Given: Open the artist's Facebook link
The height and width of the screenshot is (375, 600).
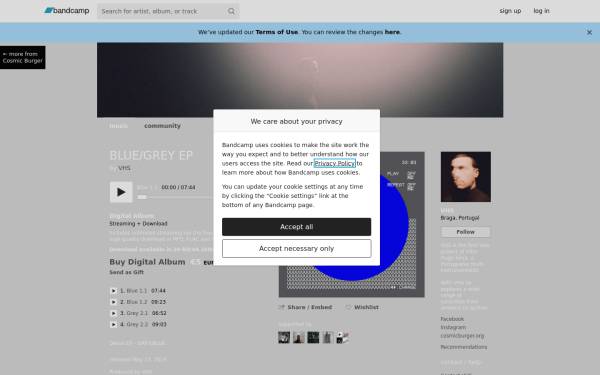Looking at the screenshot, I should pyautogui.click(x=452, y=319).
